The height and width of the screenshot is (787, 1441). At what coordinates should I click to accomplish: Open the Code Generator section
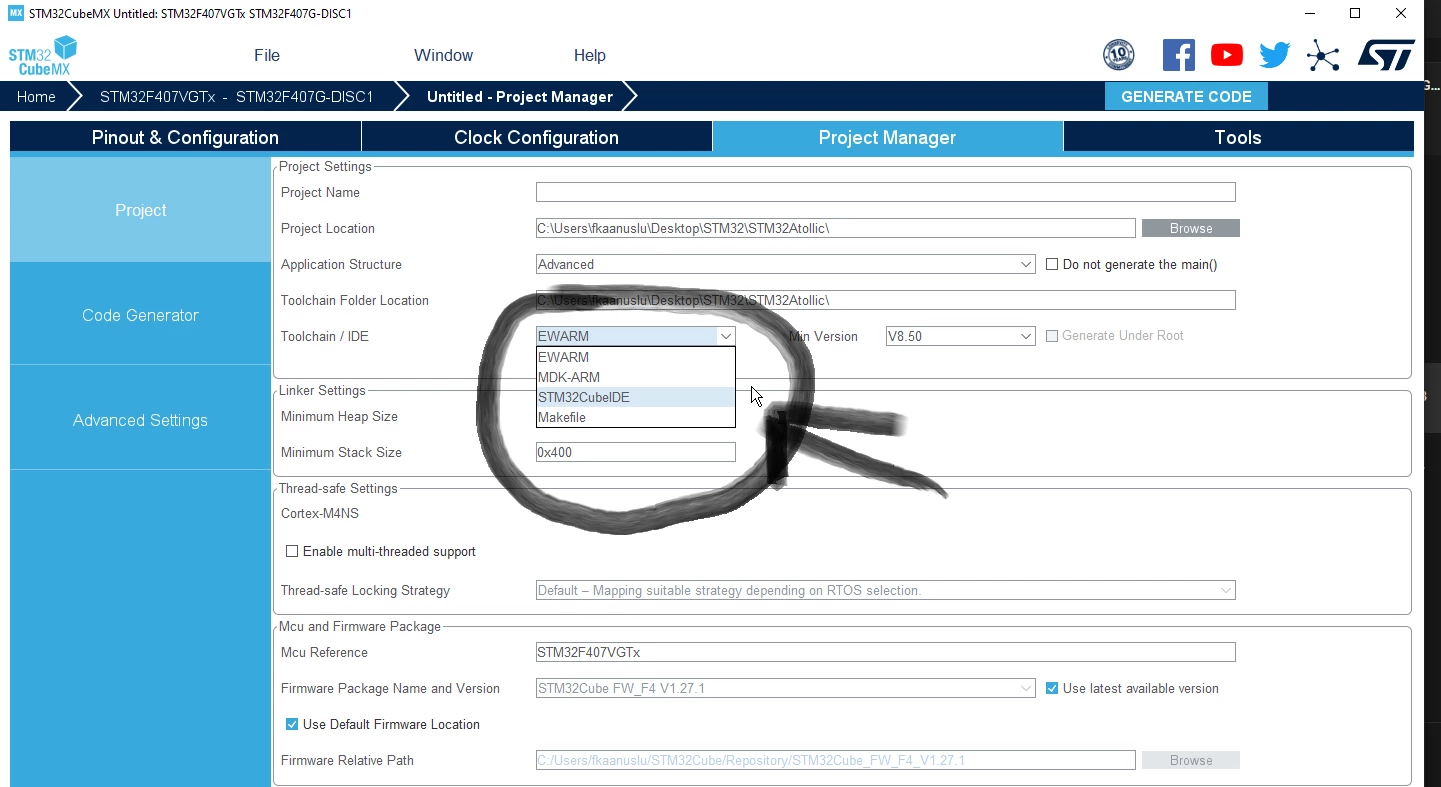pos(141,315)
